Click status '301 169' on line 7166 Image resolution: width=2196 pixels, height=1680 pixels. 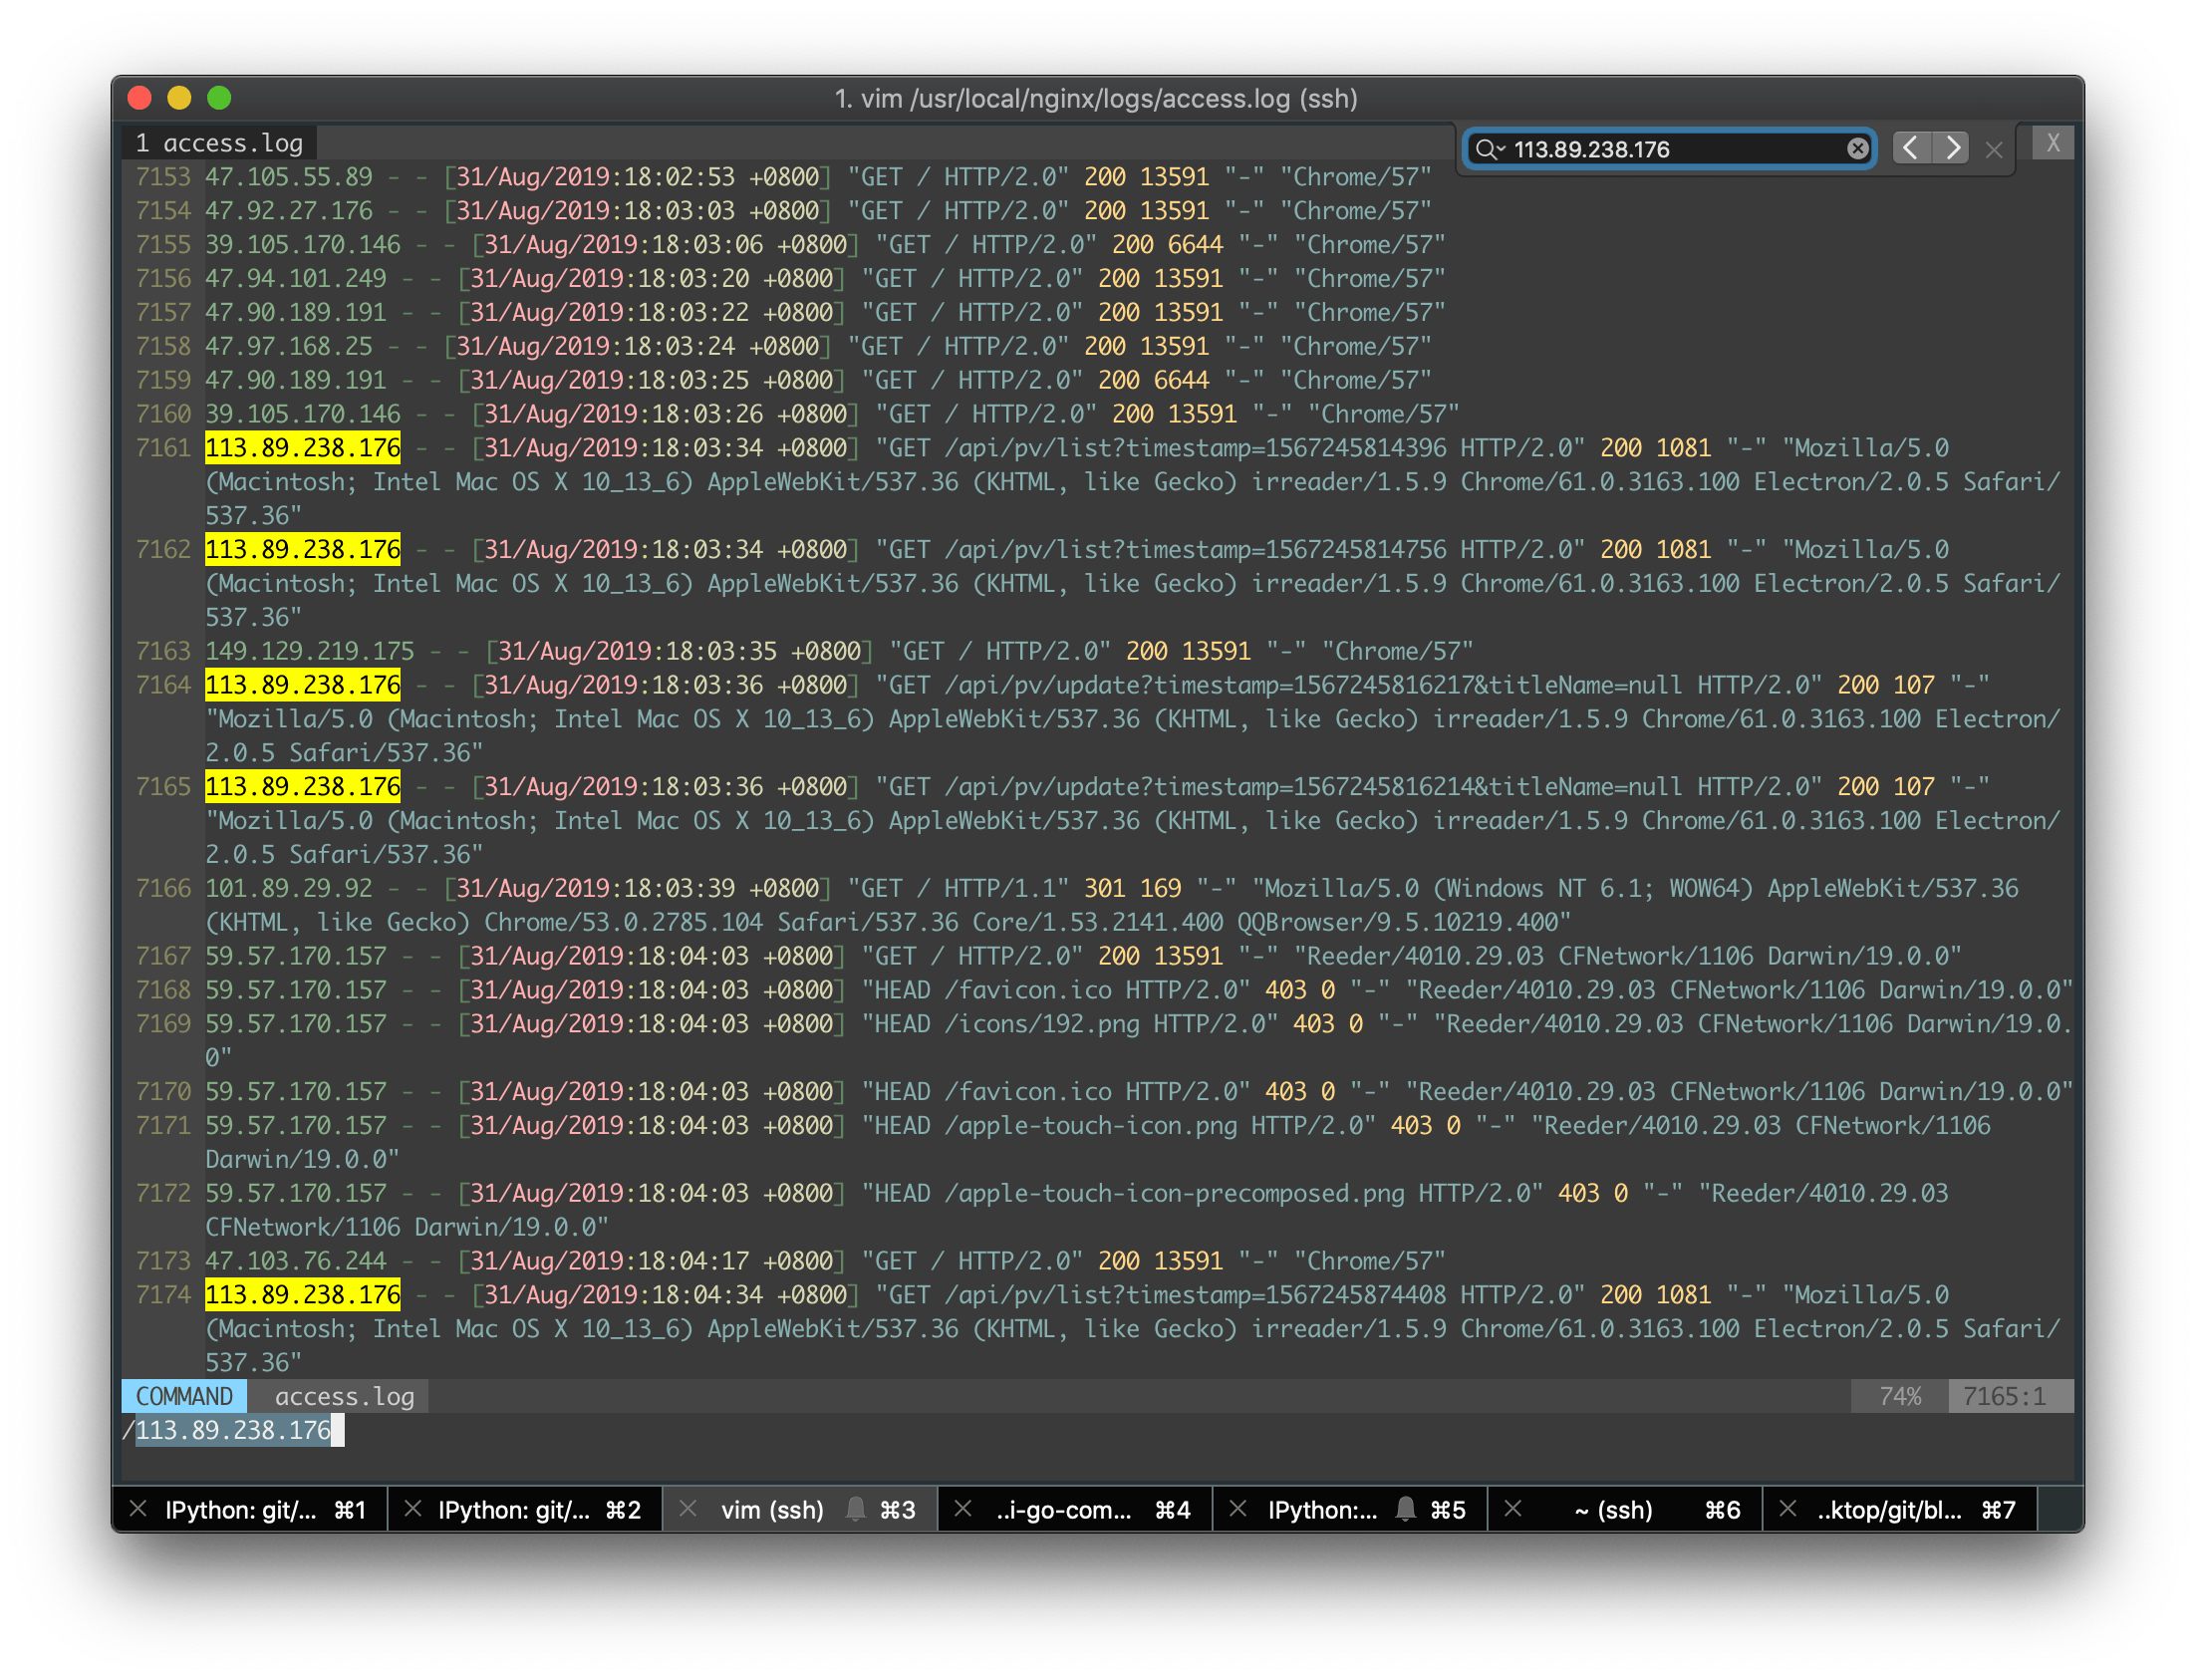point(1133,889)
